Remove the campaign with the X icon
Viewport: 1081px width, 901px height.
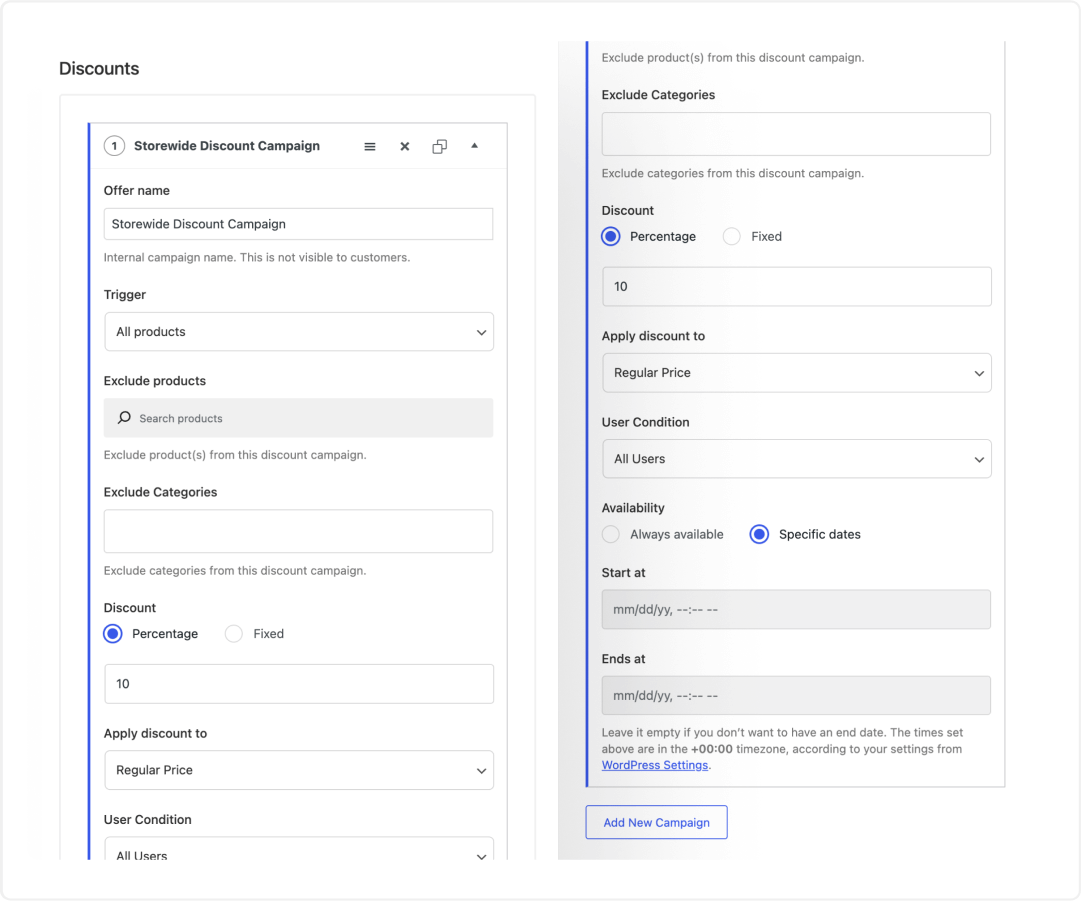tap(405, 146)
